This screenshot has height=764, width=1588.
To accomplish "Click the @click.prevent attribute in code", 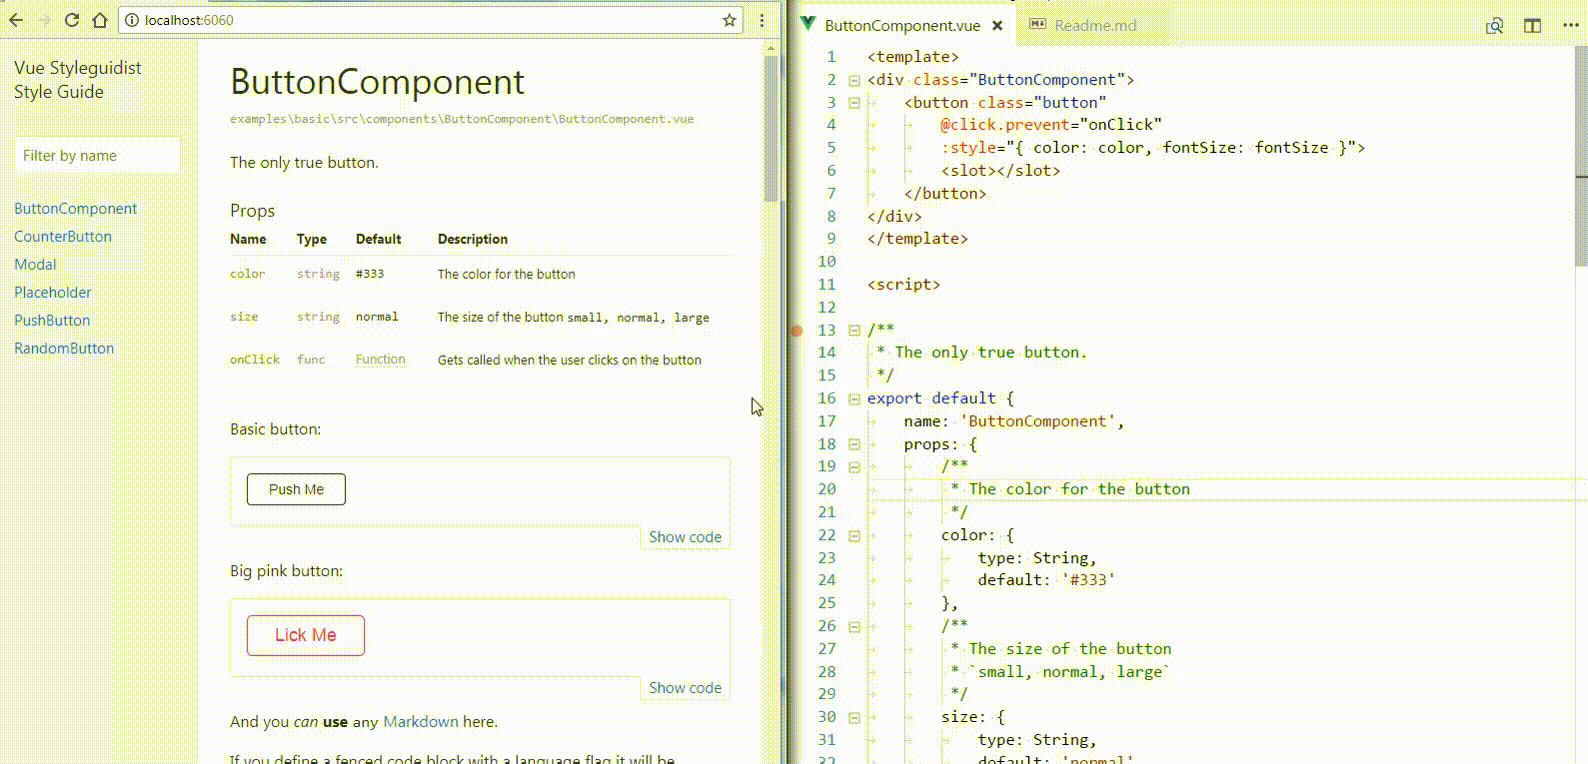I will pos(1005,125).
